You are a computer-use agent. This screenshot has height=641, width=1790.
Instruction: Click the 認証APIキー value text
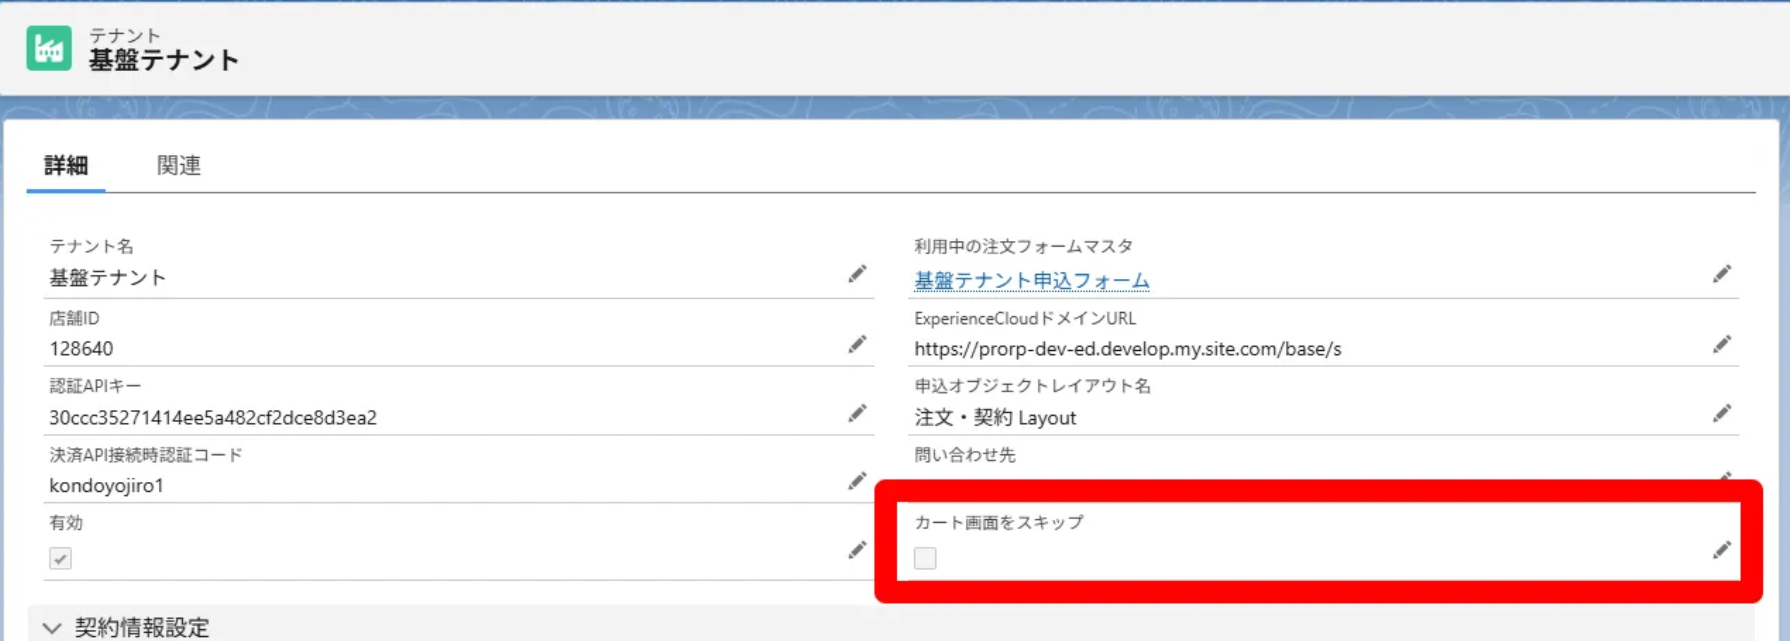click(x=213, y=418)
